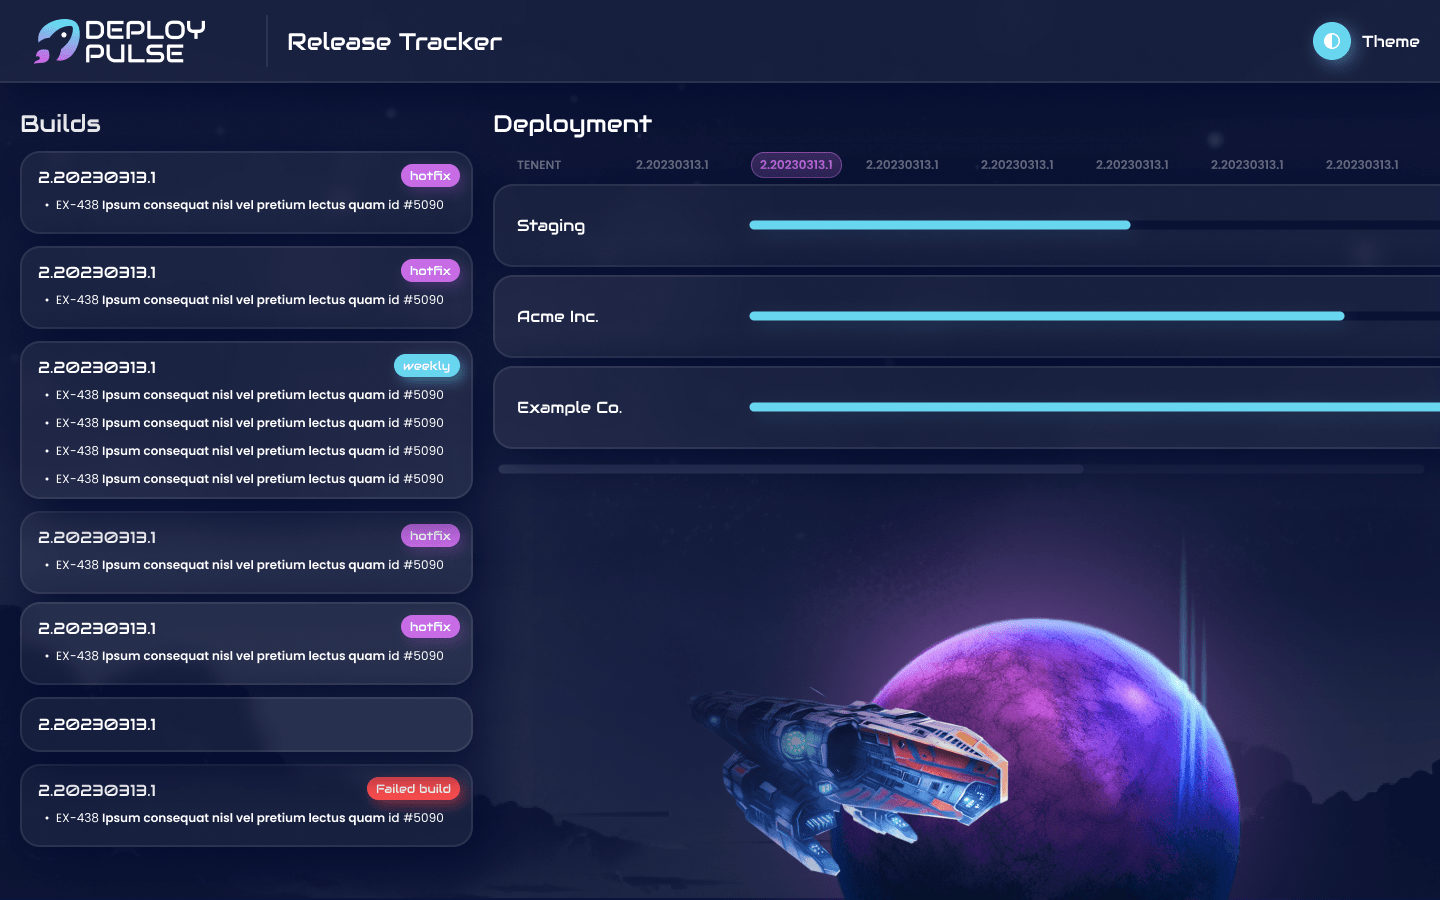Screen dimensions: 1440x900
Task: Select the Staging deployment row
Action: [551, 226]
